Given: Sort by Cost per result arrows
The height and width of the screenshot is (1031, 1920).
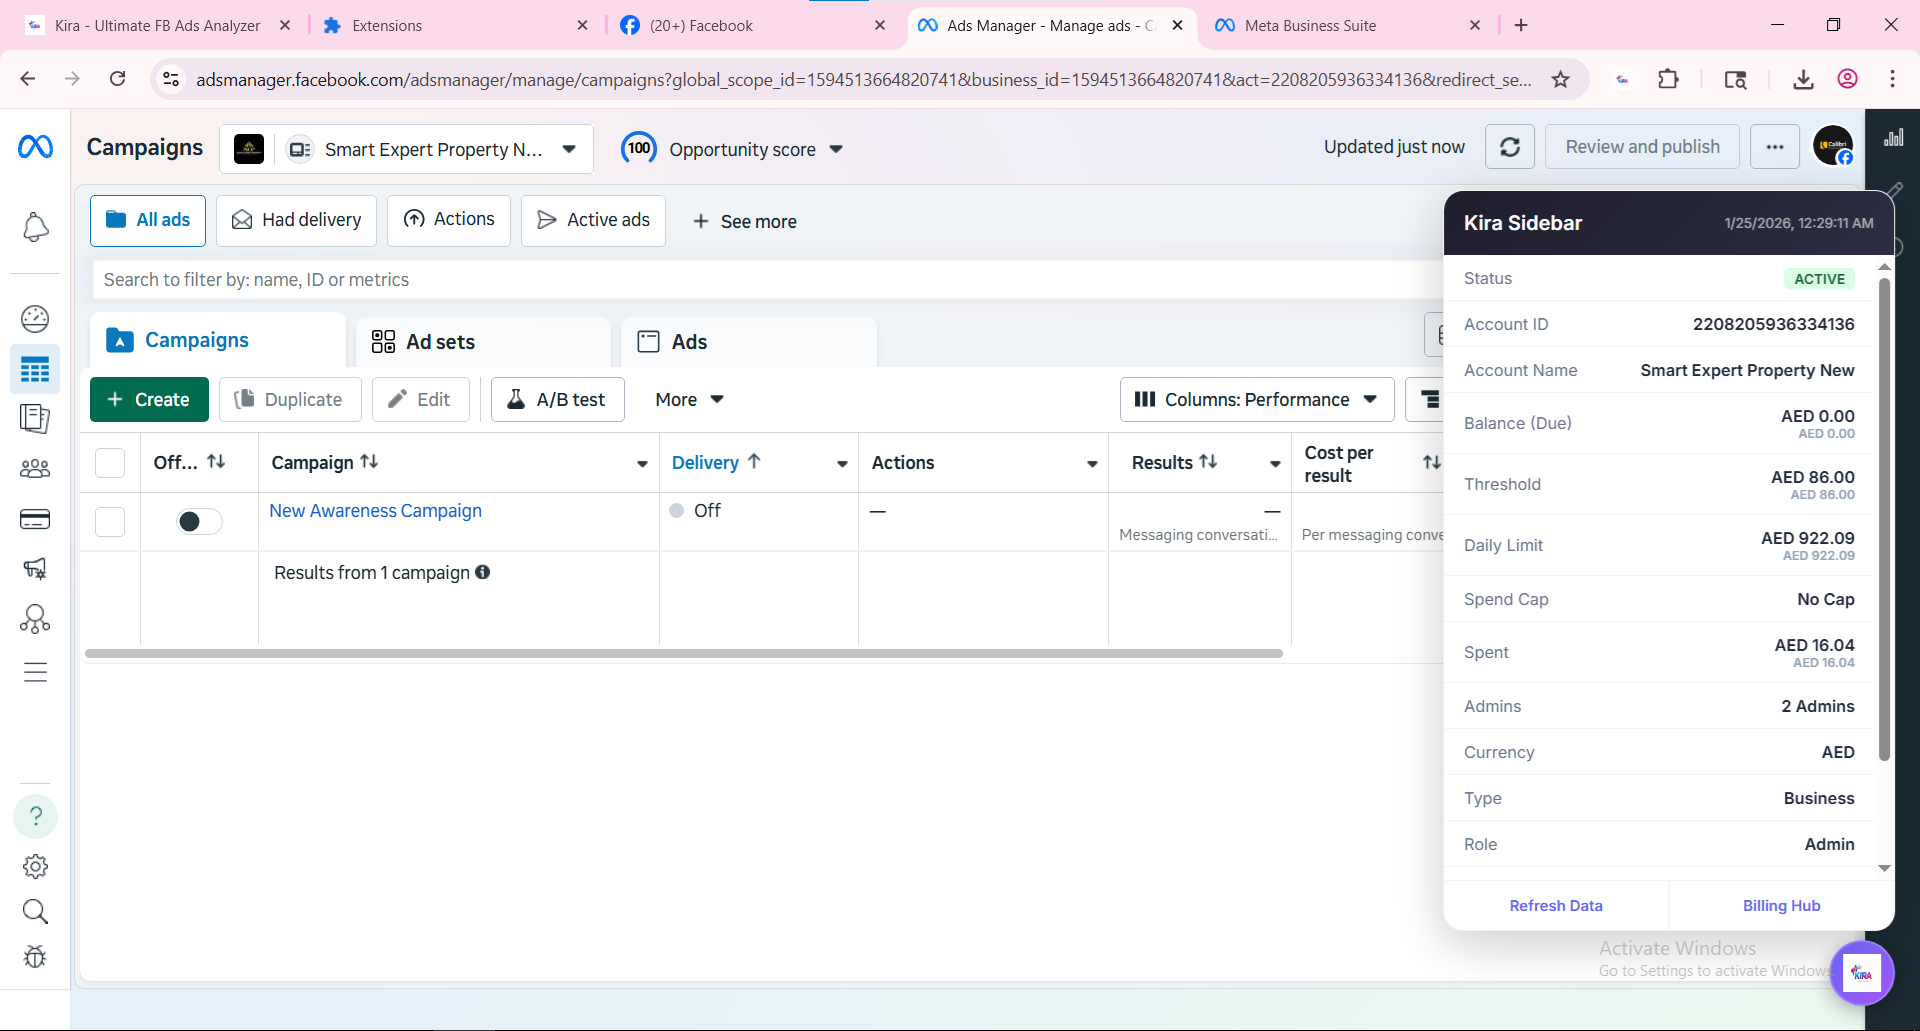Looking at the screenshot, I should tap(1432, 462).
